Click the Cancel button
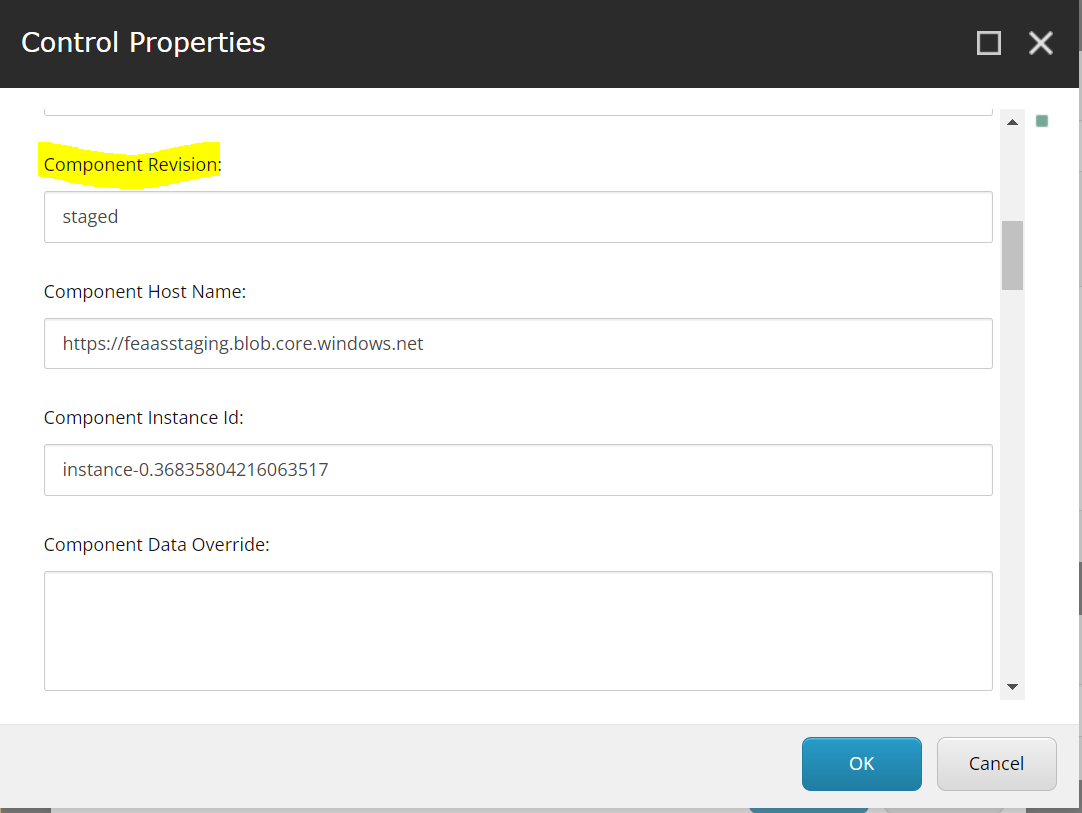The height and width of the screenshot is (813, 1082). point(996,763)
